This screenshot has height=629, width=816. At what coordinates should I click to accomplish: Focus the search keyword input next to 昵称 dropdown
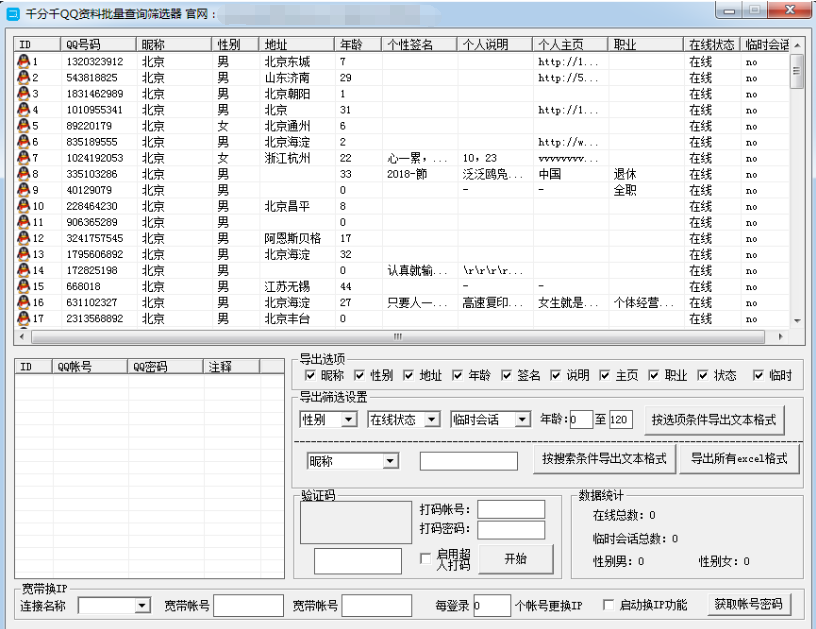(468, 461)
